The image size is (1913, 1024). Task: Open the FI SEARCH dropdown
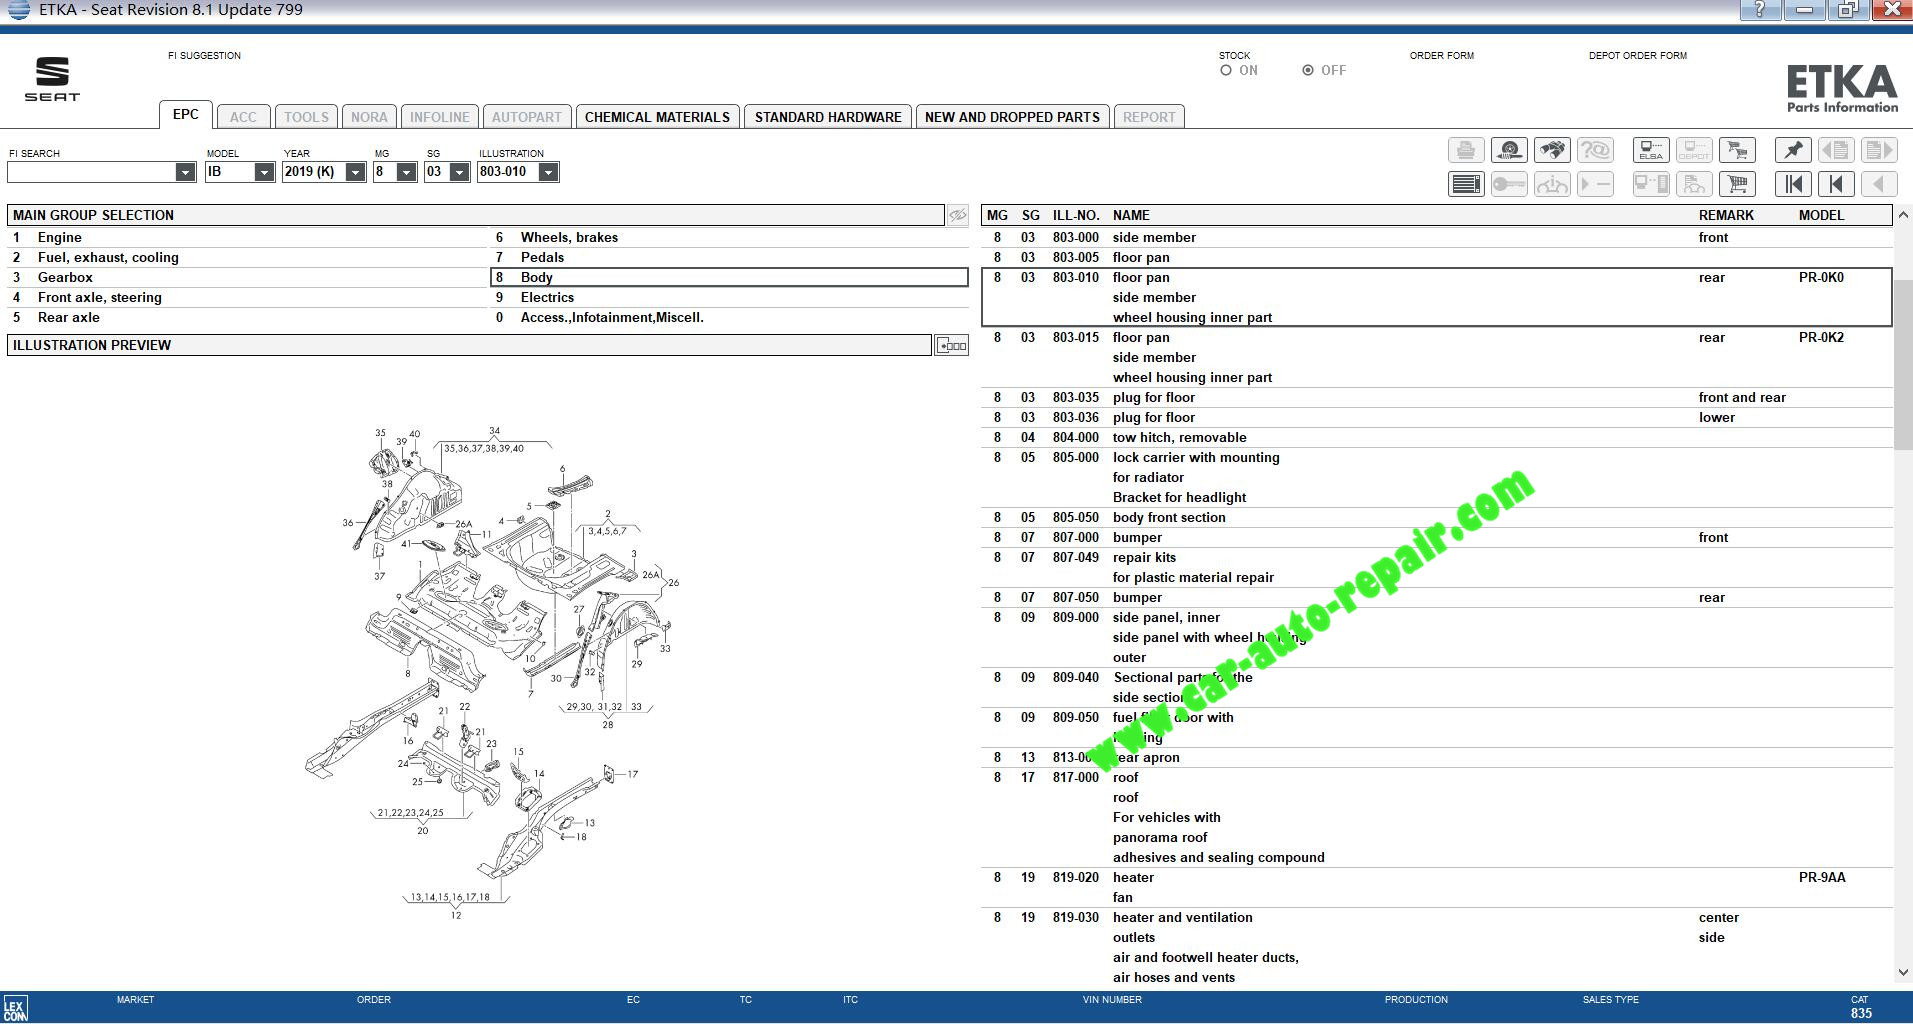185,172
